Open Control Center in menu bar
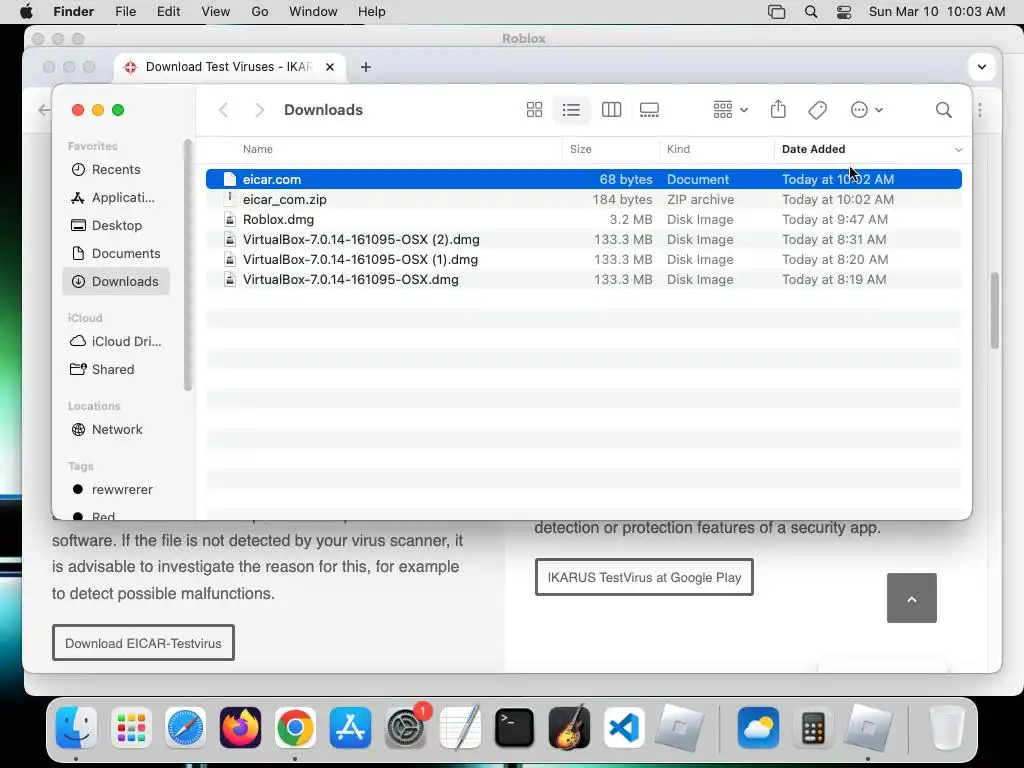The height and width of the screenshot is (768, 1024). 844,12
